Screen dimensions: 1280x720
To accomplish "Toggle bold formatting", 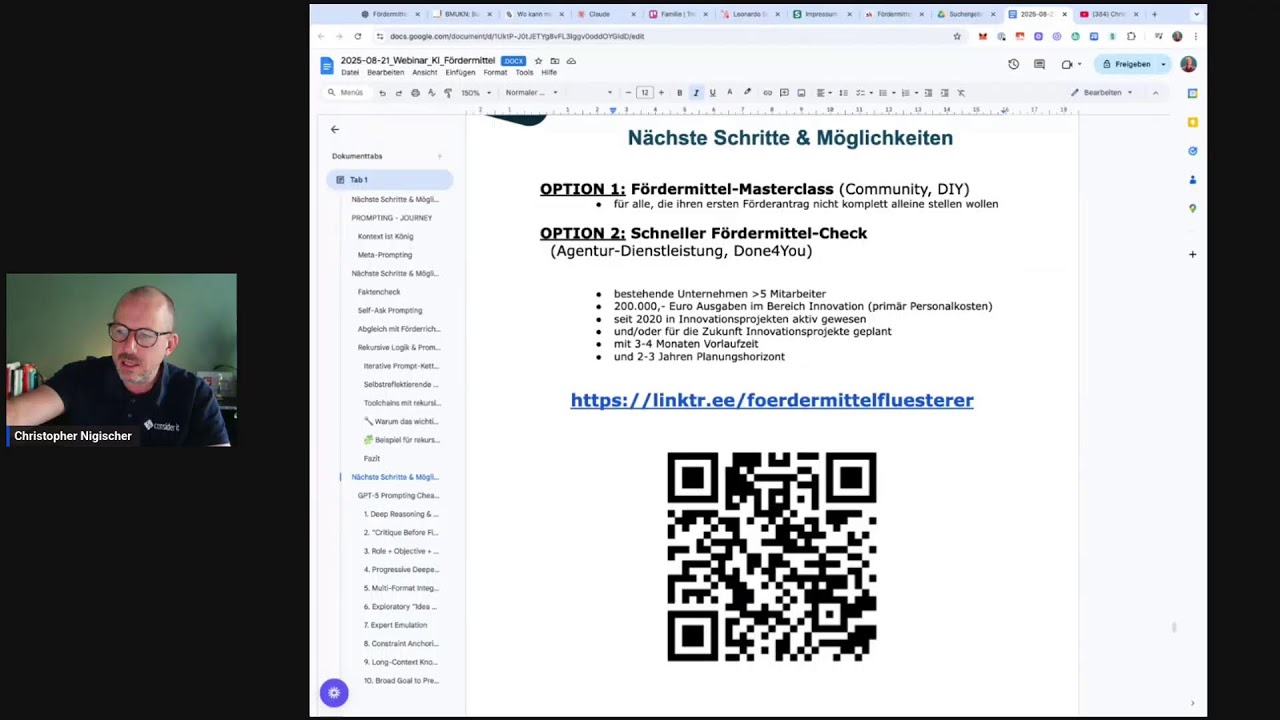I will click(679, 93).
